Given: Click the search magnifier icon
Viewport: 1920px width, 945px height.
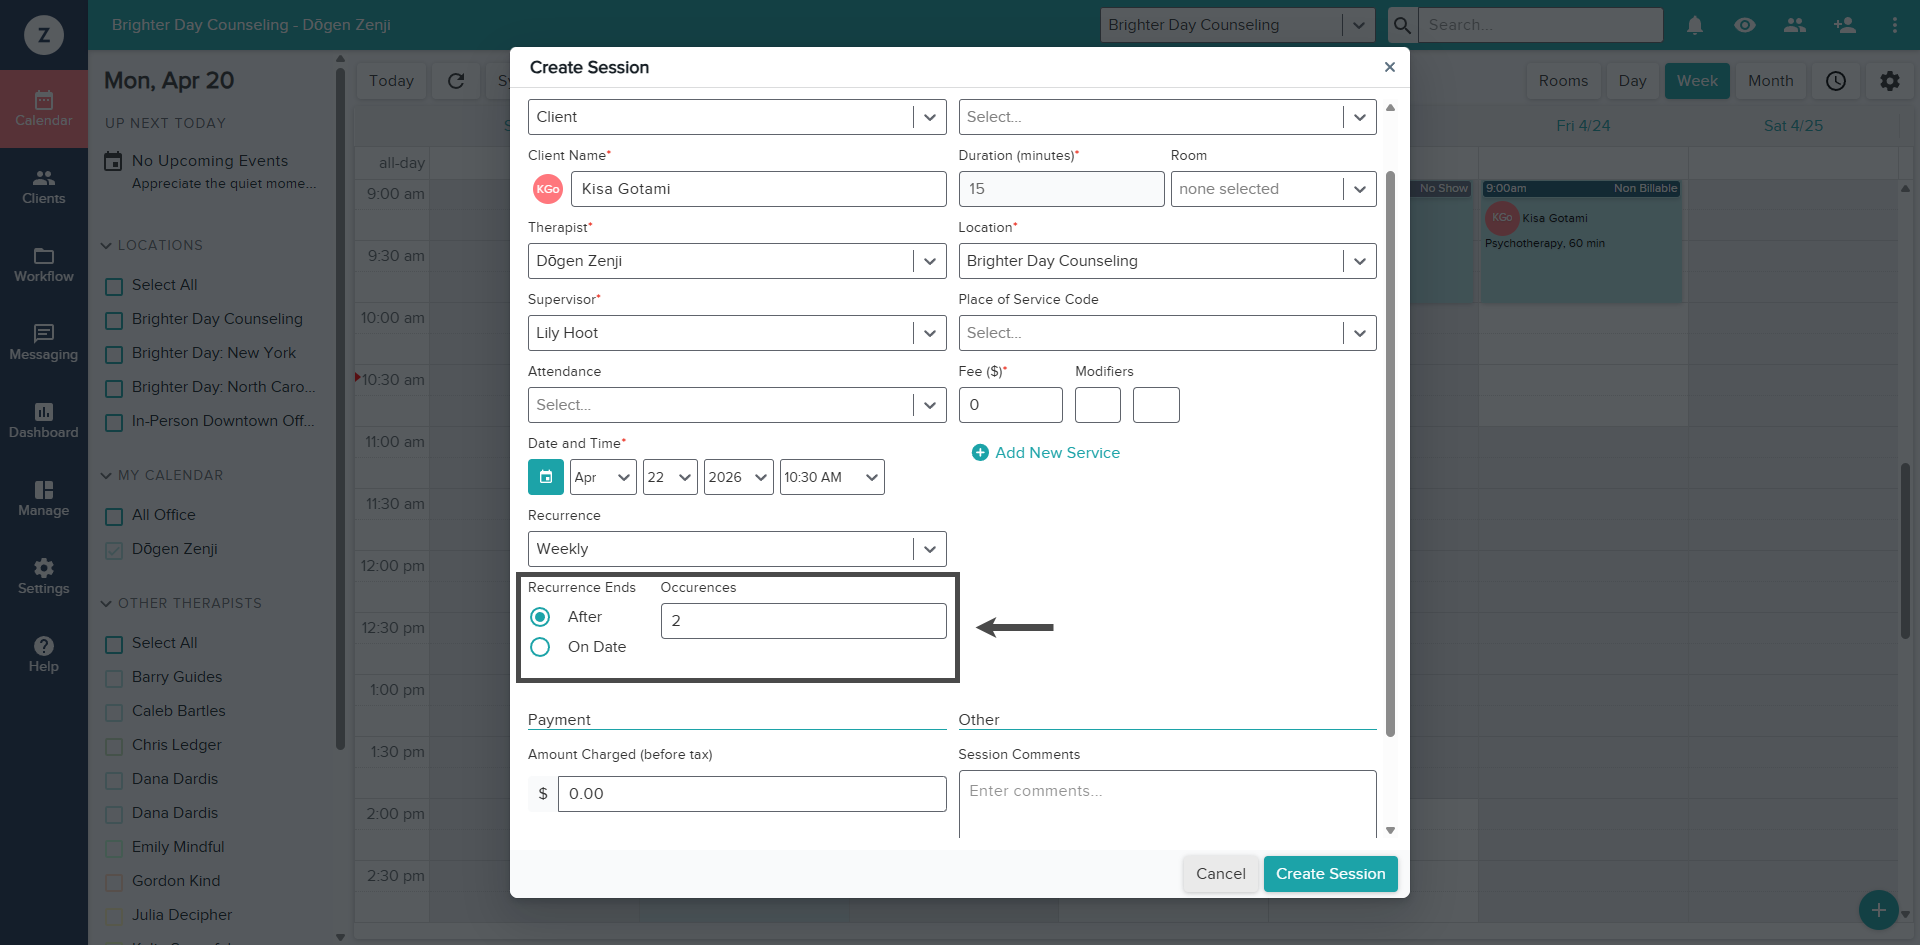Looking at the screenshot, I should 1402,25.
